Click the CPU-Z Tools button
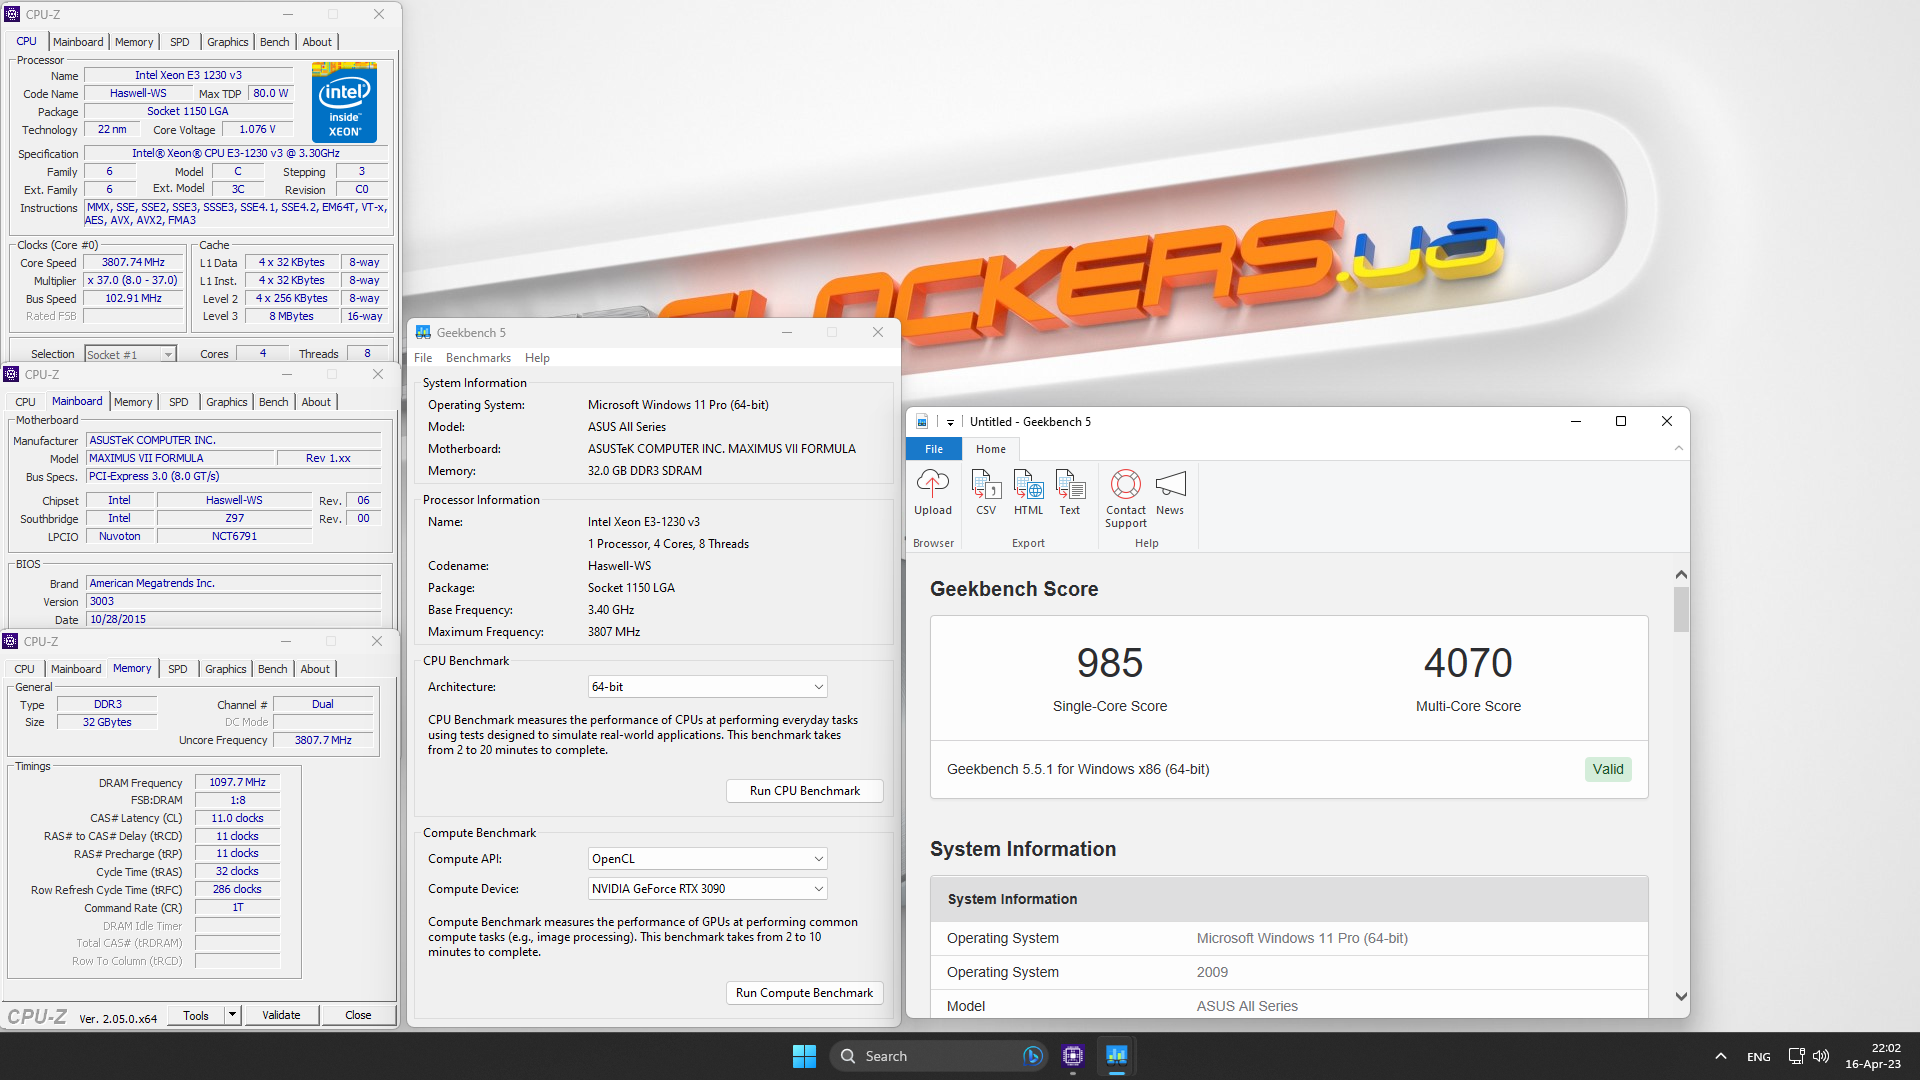 [x=196, y=1015]
